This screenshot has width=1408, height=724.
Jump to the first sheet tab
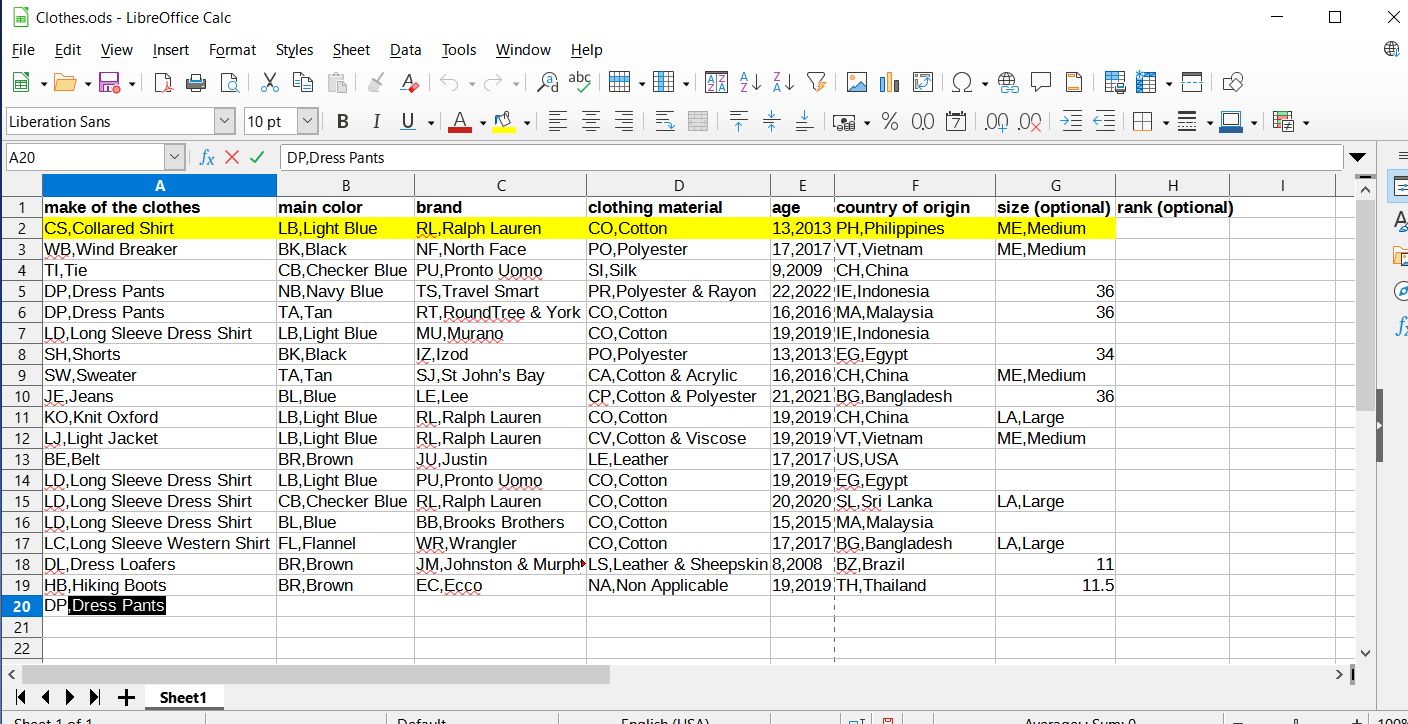pyautogui.click(x=19, y=697)
